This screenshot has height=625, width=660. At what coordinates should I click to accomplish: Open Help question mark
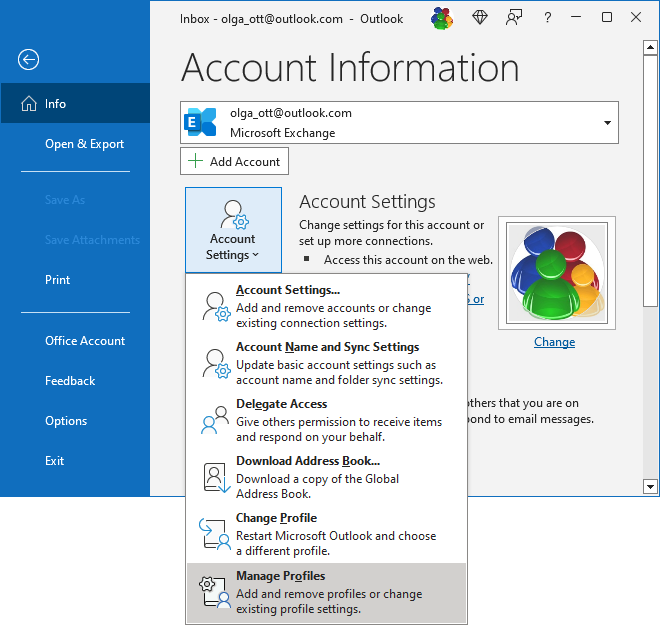coord(547,18)
